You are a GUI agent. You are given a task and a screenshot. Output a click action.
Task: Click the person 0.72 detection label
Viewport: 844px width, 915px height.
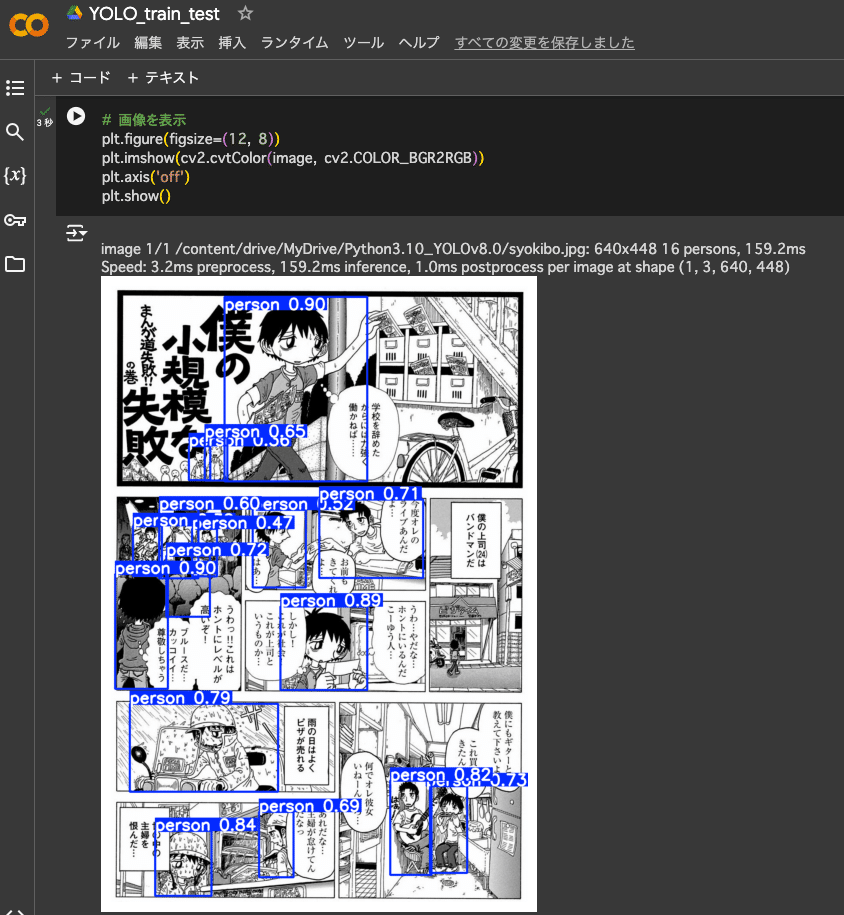pos(217,550)
